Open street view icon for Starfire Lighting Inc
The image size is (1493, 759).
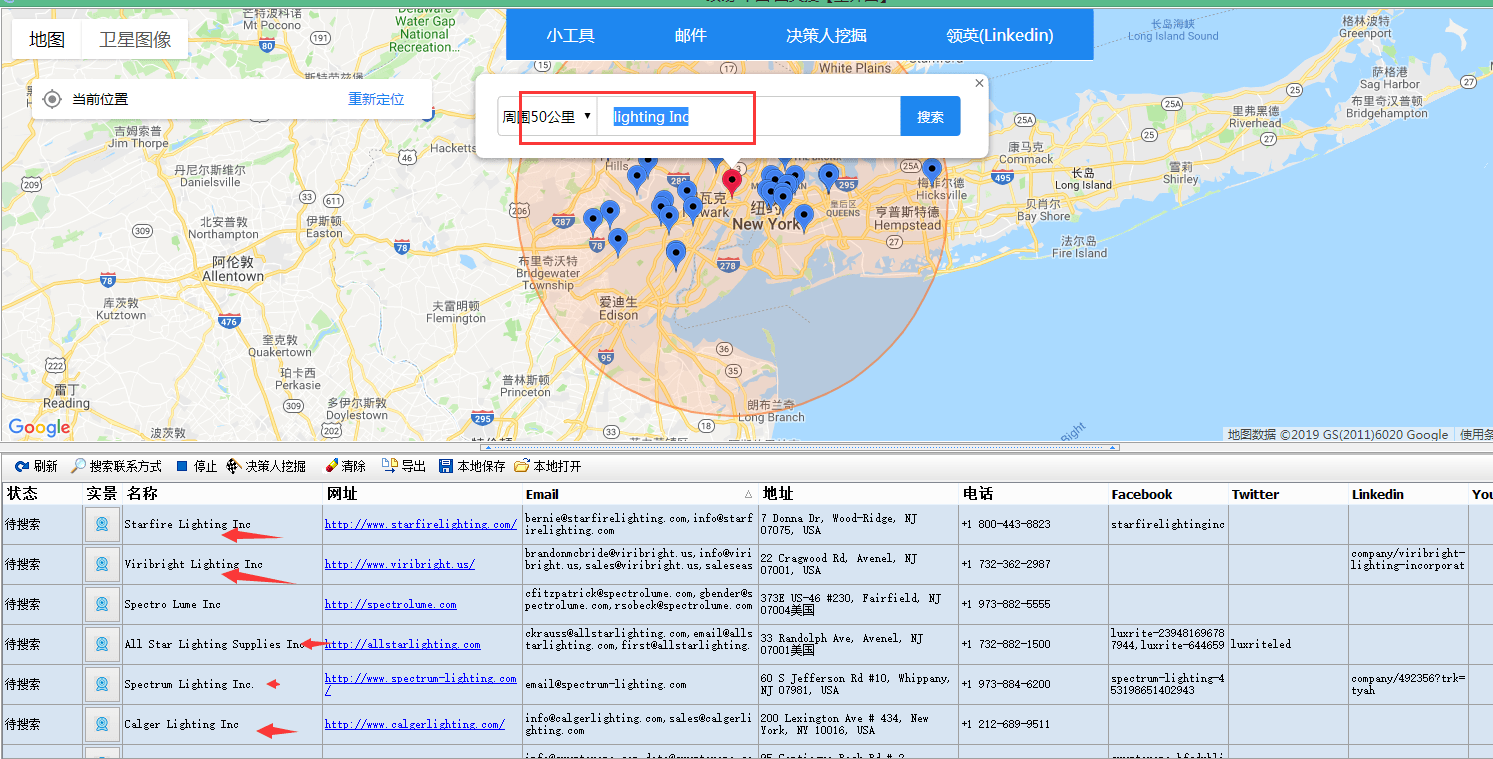[x=102, y=524]
